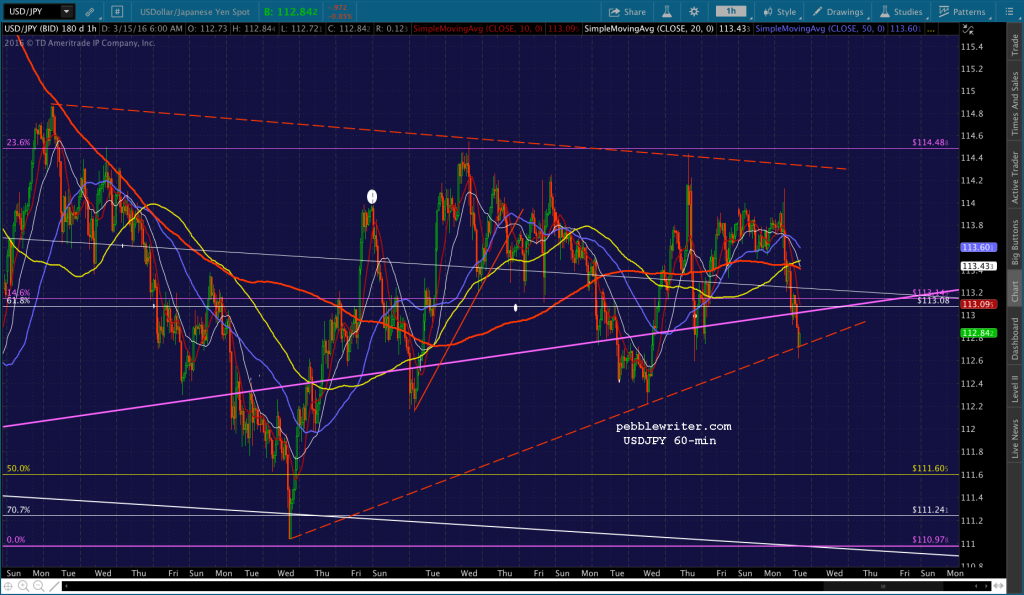Click the grid hash icon in toolbar
This screenshot has width=1024, height=595.
pos(117,12)
